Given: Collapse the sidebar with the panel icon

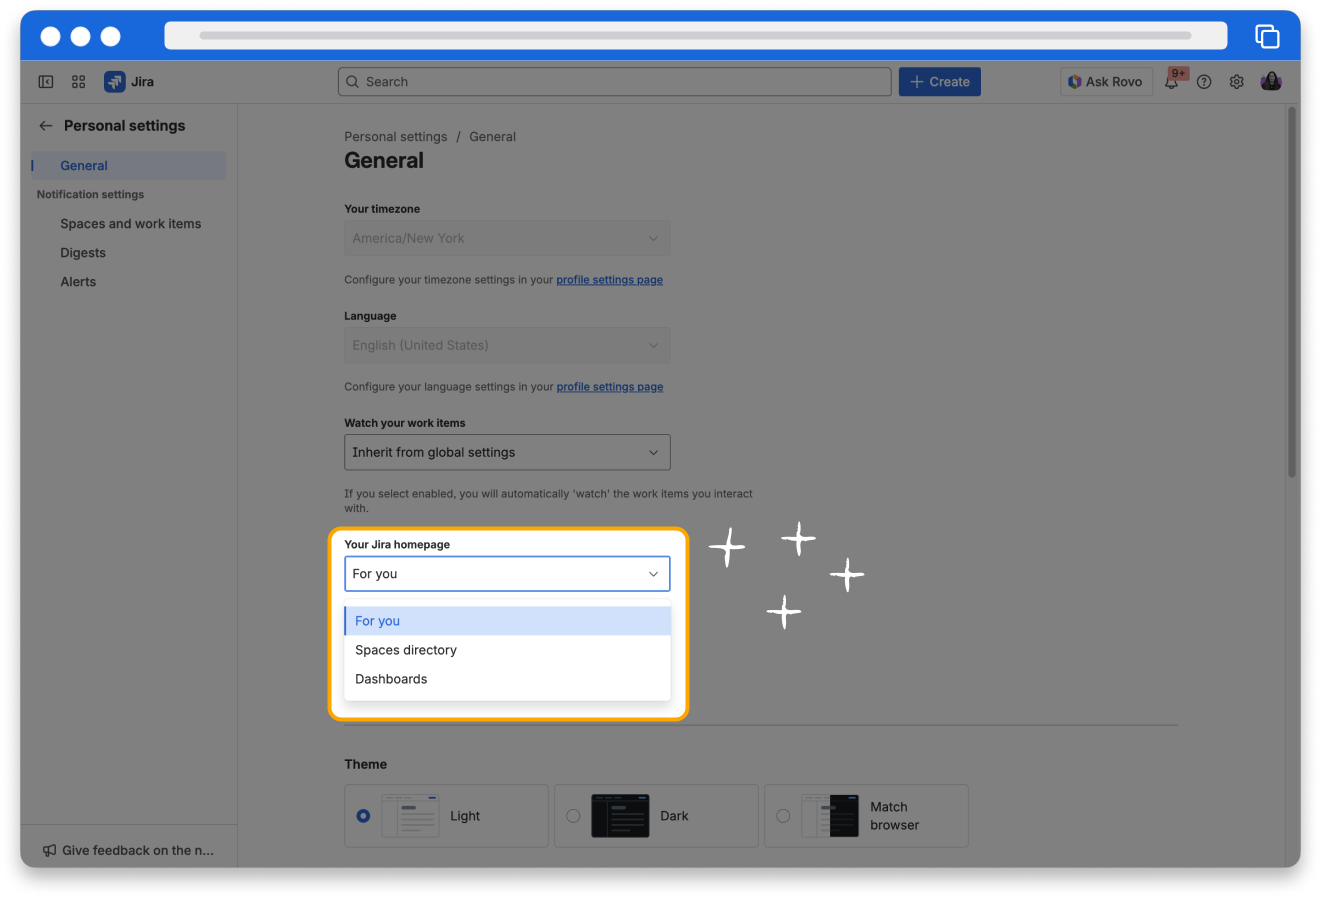Looking at the screenshot, I should tap(46, 82).
